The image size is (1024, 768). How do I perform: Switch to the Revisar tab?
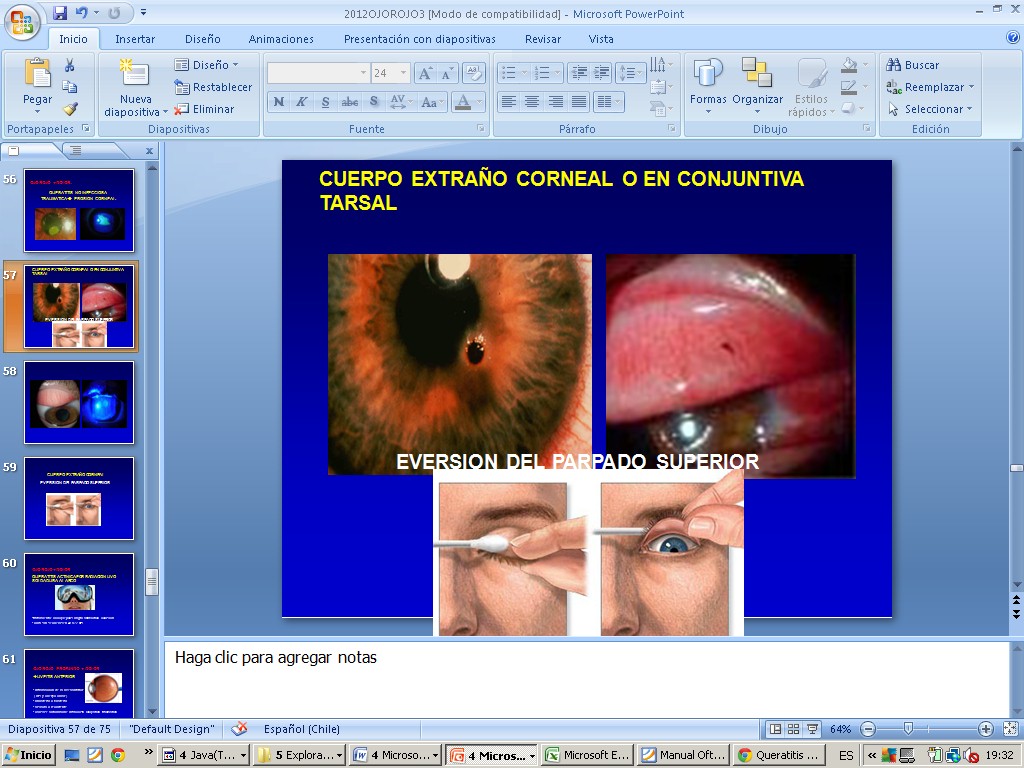[x=542, y=39]
